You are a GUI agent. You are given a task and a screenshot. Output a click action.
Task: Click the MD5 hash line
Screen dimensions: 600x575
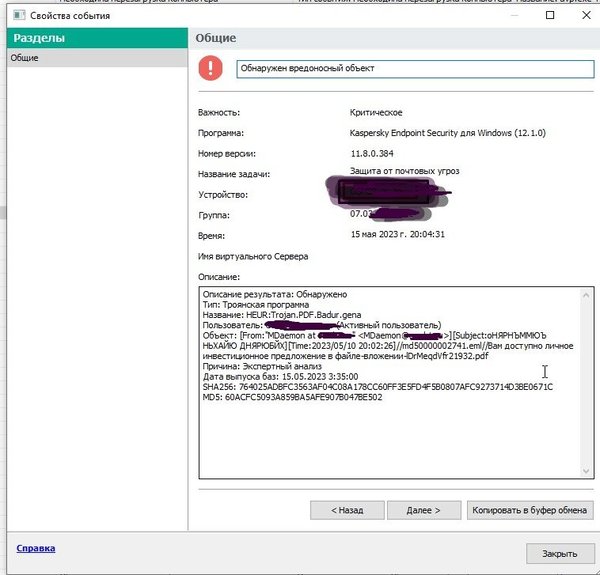tap(292, 397)
